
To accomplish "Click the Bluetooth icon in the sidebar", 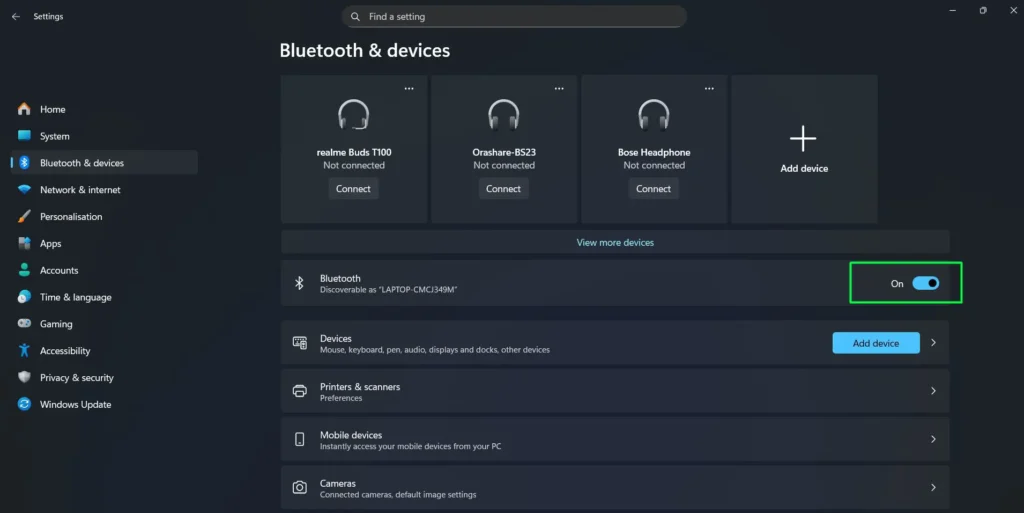I will tap(24, 163).
